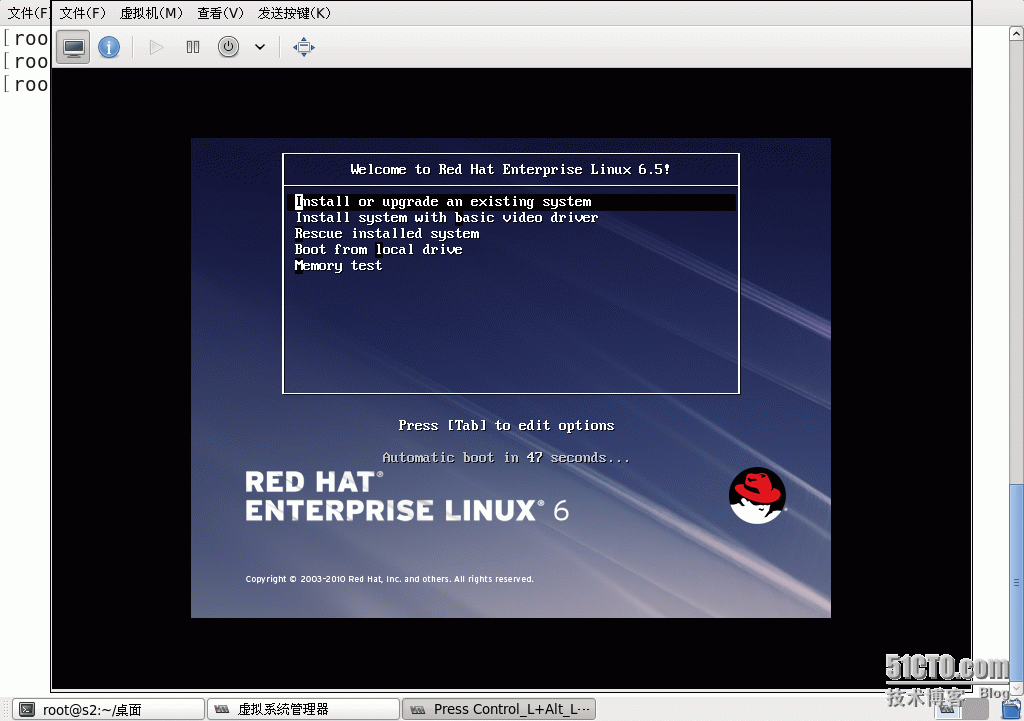The height and width of the screenshot is (721, 1024).
Task: Run the virtual machine with play icon
Action: click(156, 47)
